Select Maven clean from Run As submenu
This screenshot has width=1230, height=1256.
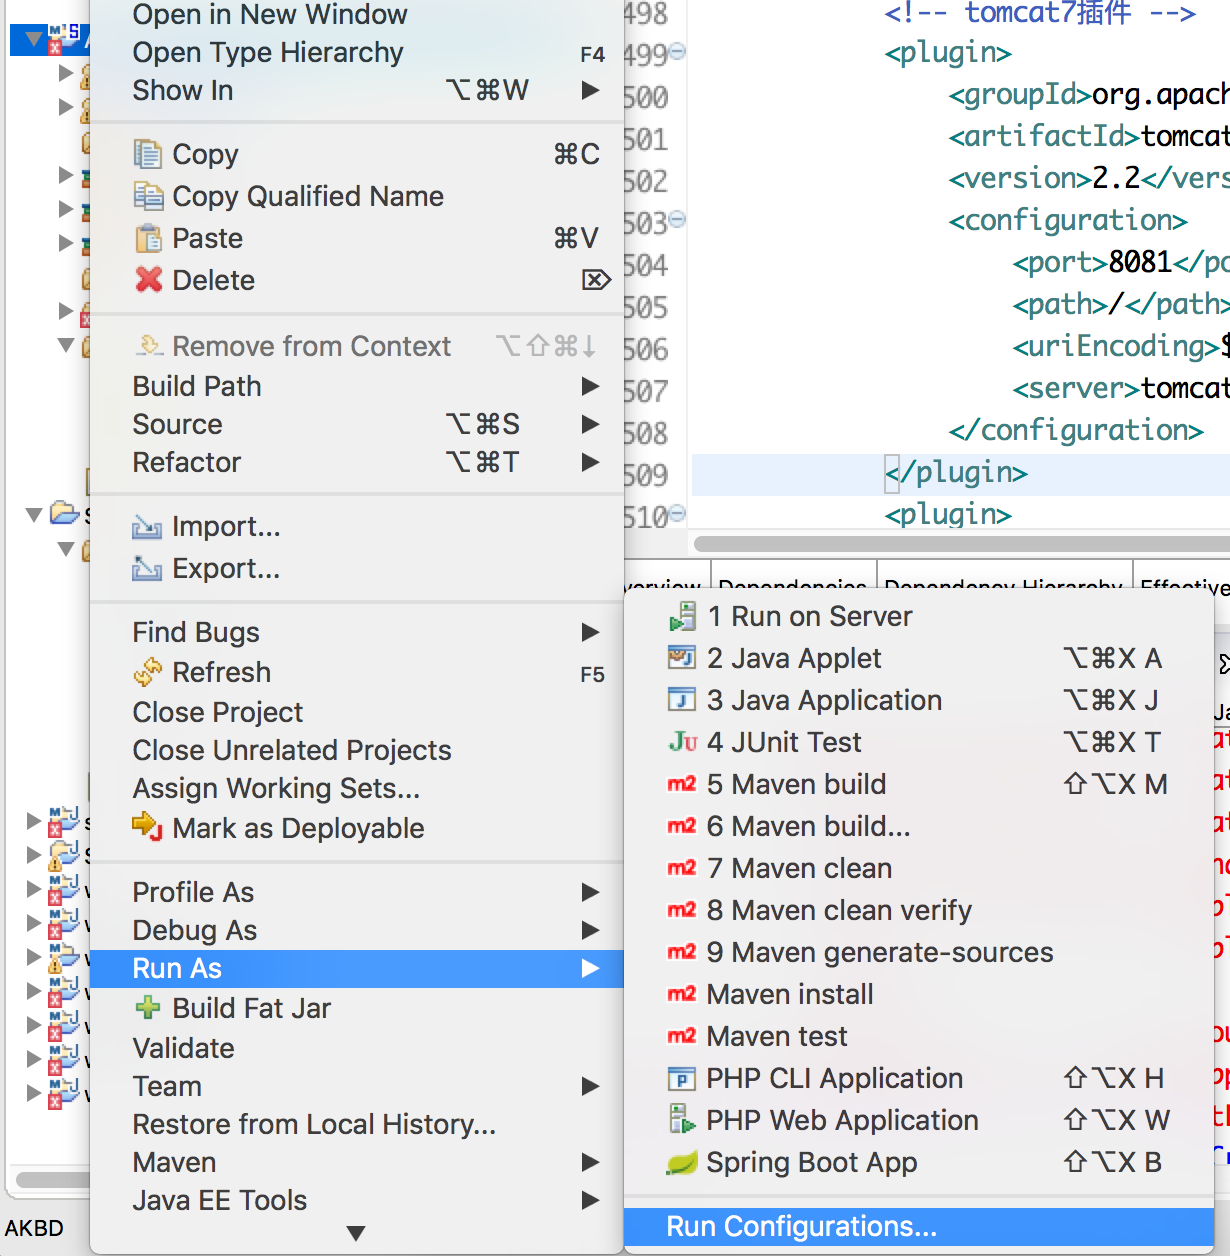pyautogui.click(x=798, y=868)
